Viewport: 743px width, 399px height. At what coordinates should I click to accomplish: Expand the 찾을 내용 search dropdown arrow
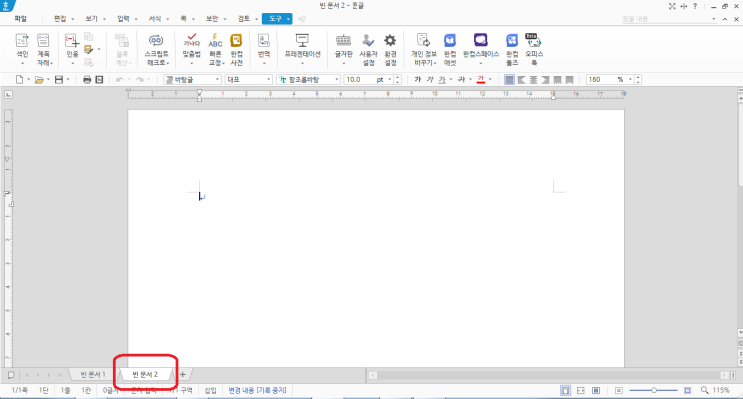[x=714, y=19]
